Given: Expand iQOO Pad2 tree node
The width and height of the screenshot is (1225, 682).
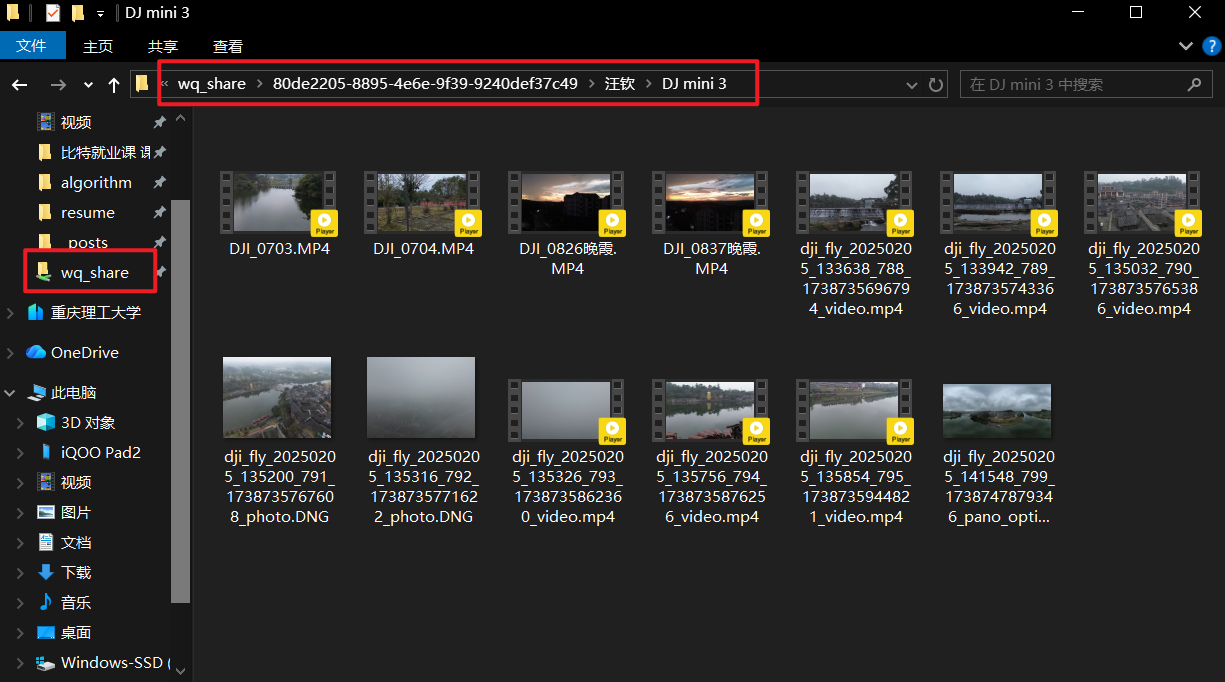Looking at the screenshot, I should pyautogui.click(x=21, y=453).
